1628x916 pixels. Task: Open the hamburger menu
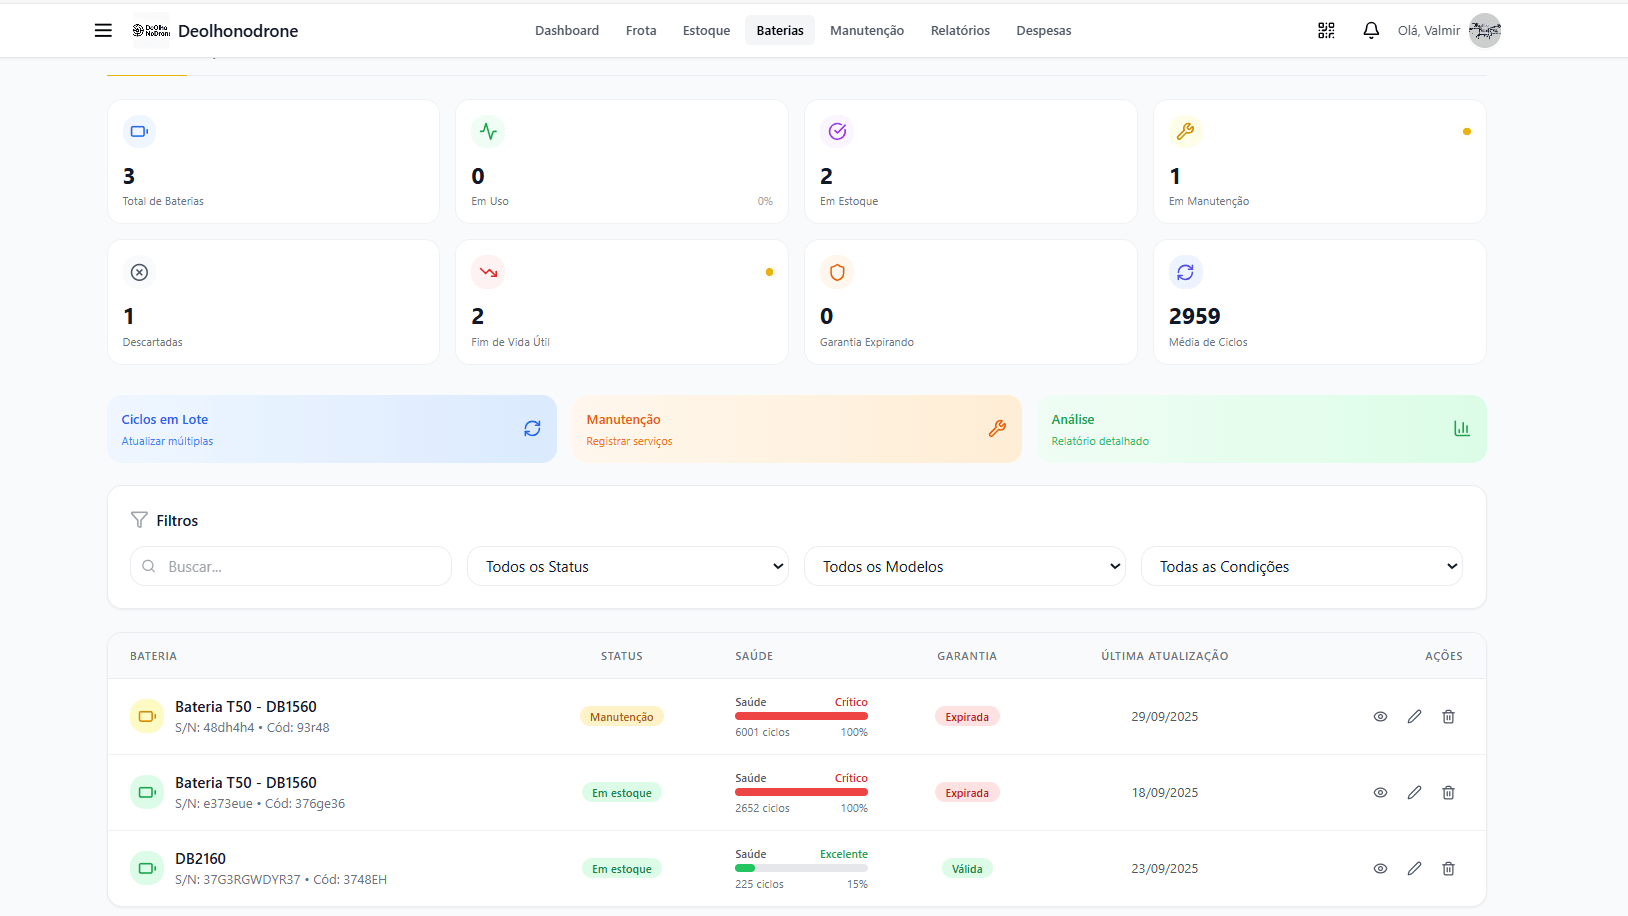(x=103, y=30)
